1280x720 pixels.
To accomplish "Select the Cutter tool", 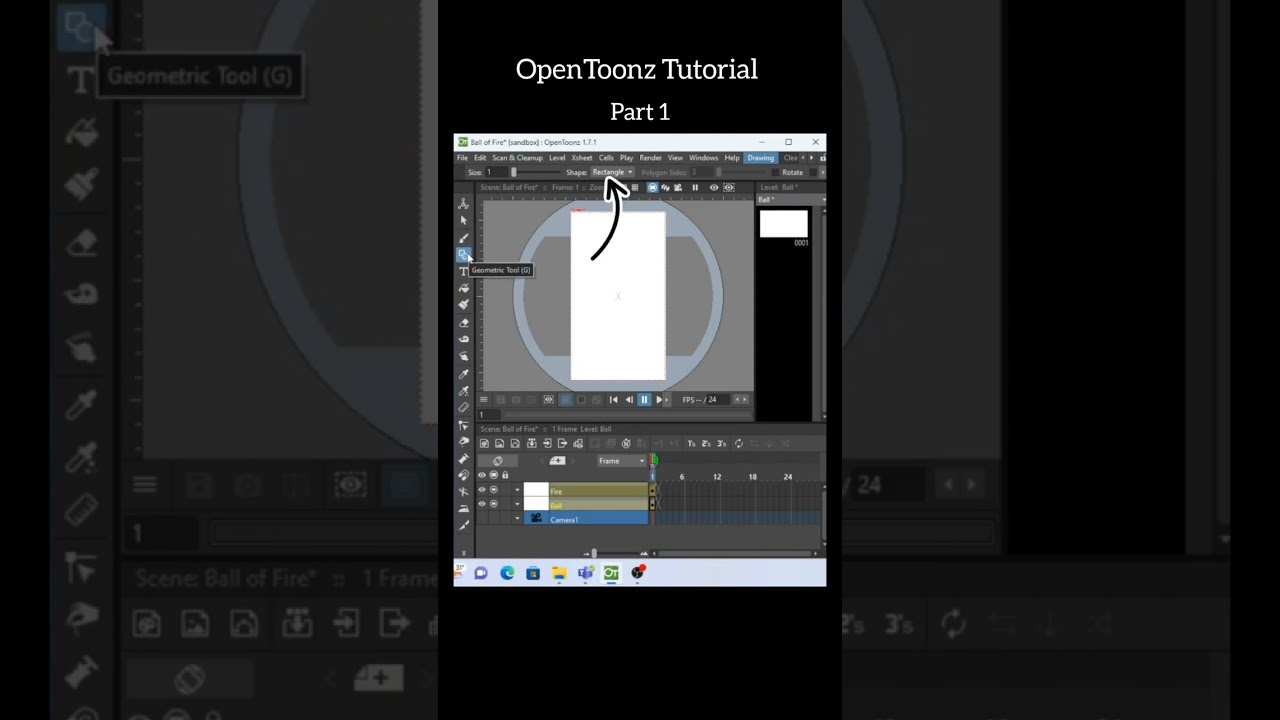I will 463,525.
